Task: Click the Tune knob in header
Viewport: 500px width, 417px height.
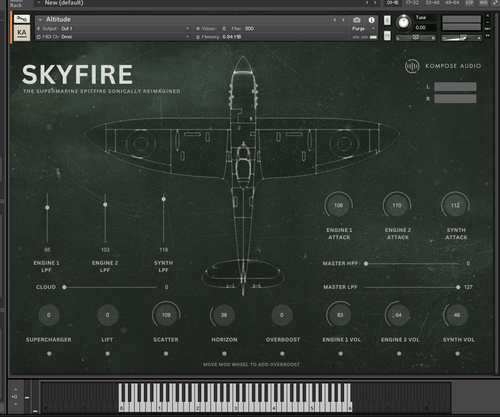Action: pyautogui.click(x=404, y=23)
